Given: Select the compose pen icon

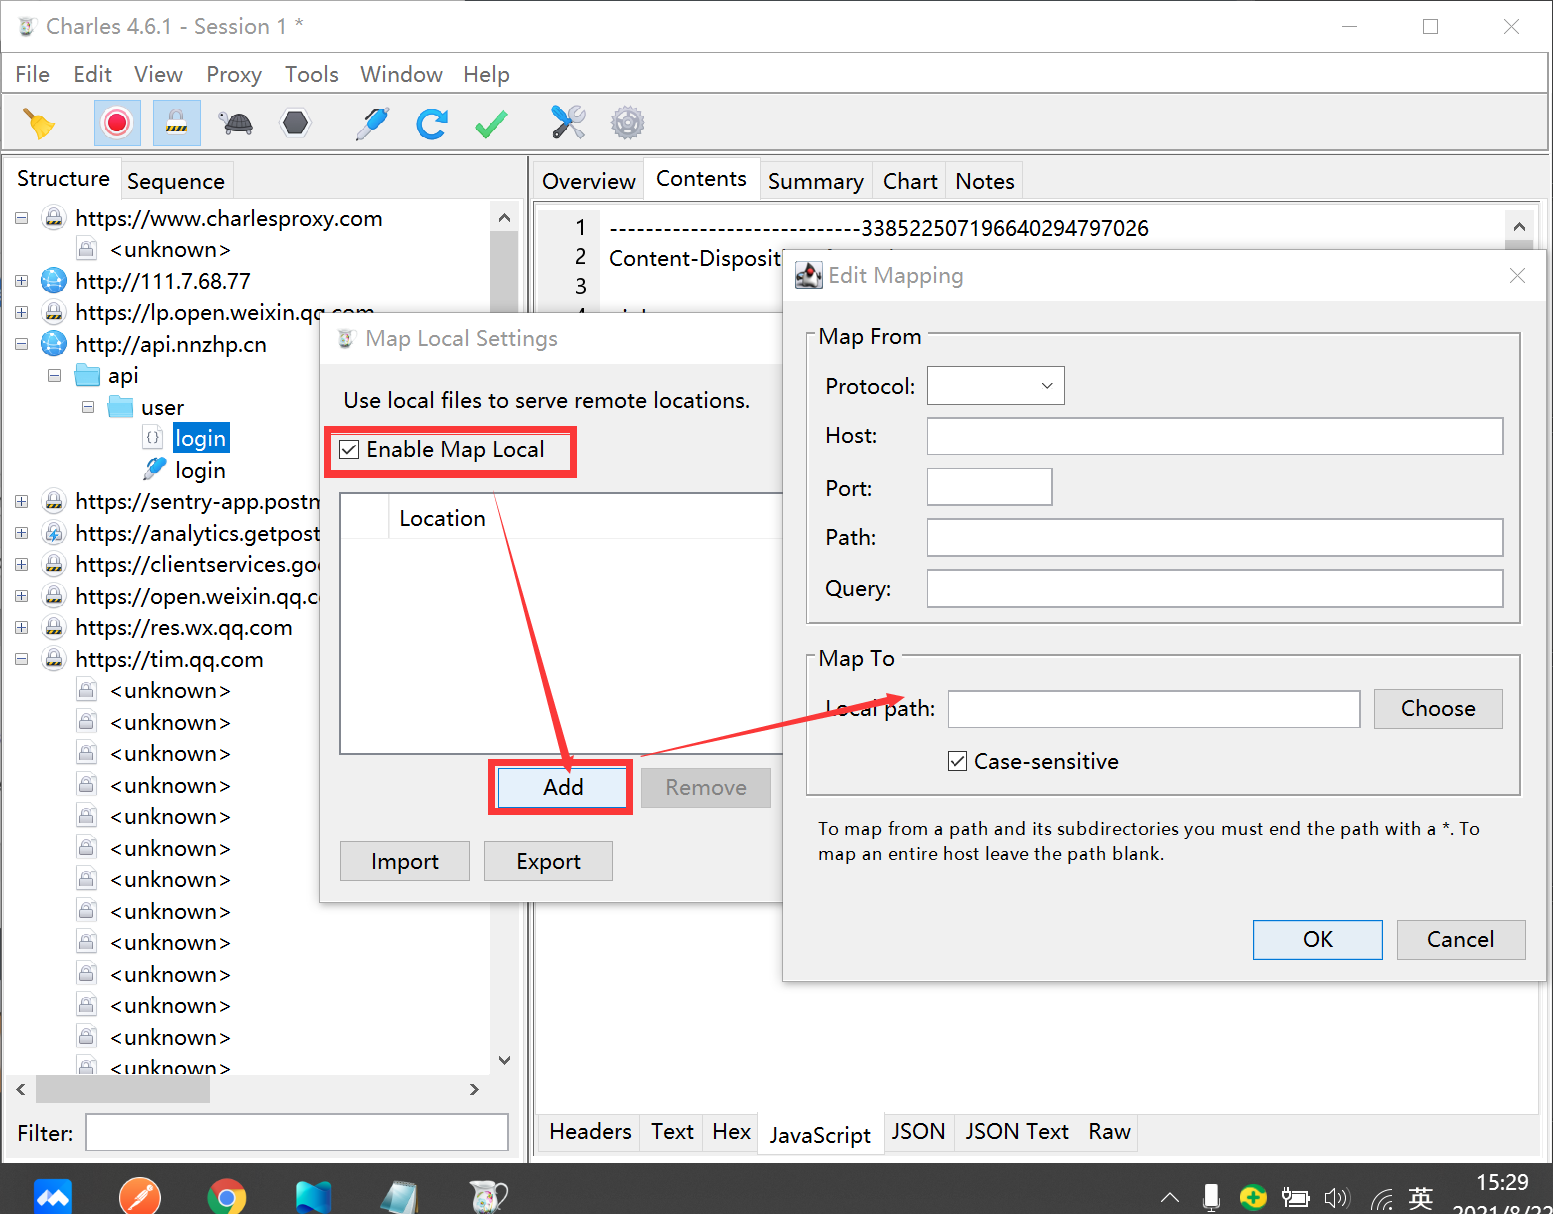Looking at the screenshot, I should (372, 123).
